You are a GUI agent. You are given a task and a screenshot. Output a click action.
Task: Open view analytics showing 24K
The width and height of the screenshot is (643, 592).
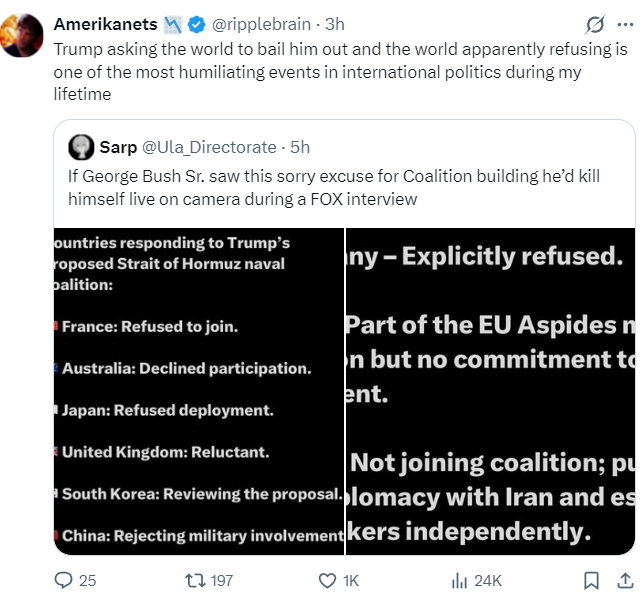(461, 580)
